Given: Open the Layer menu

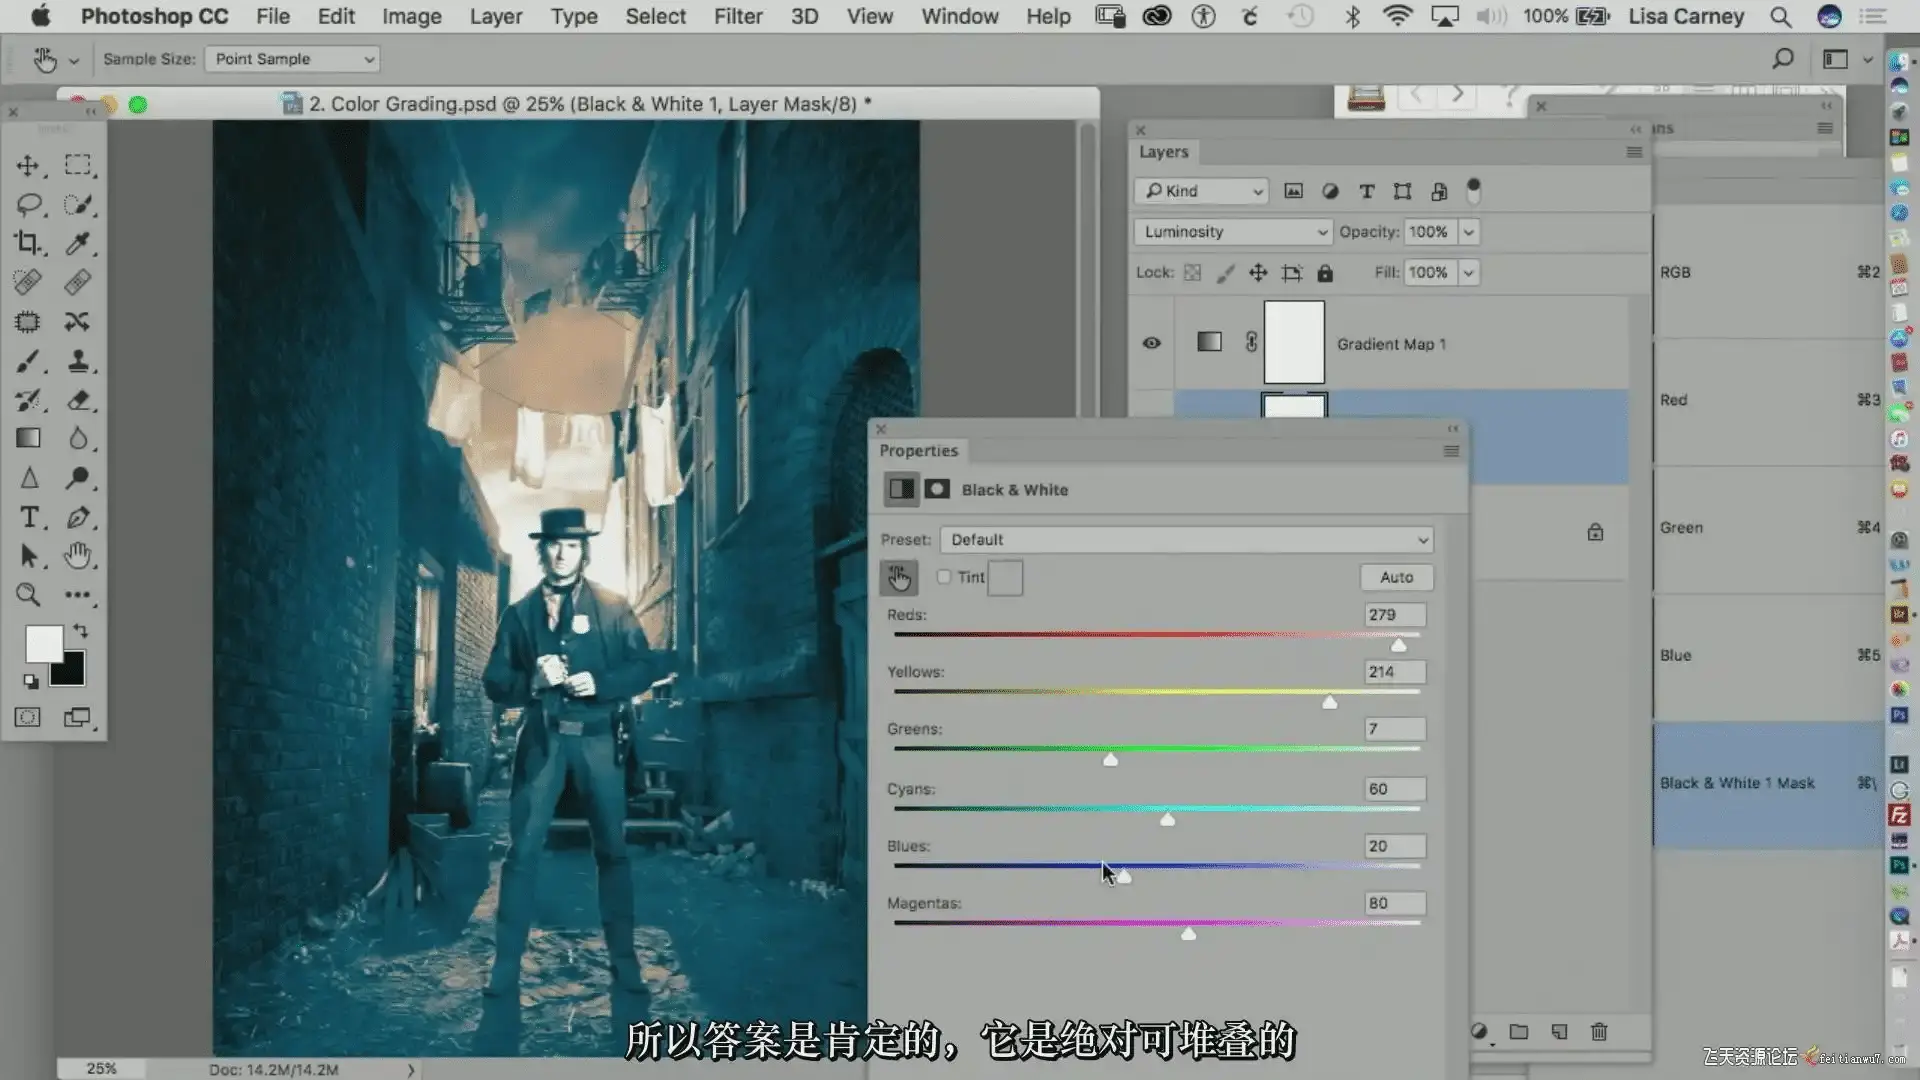Looking at the screenshot, I should pyautogui.click(x=496, y=16).
